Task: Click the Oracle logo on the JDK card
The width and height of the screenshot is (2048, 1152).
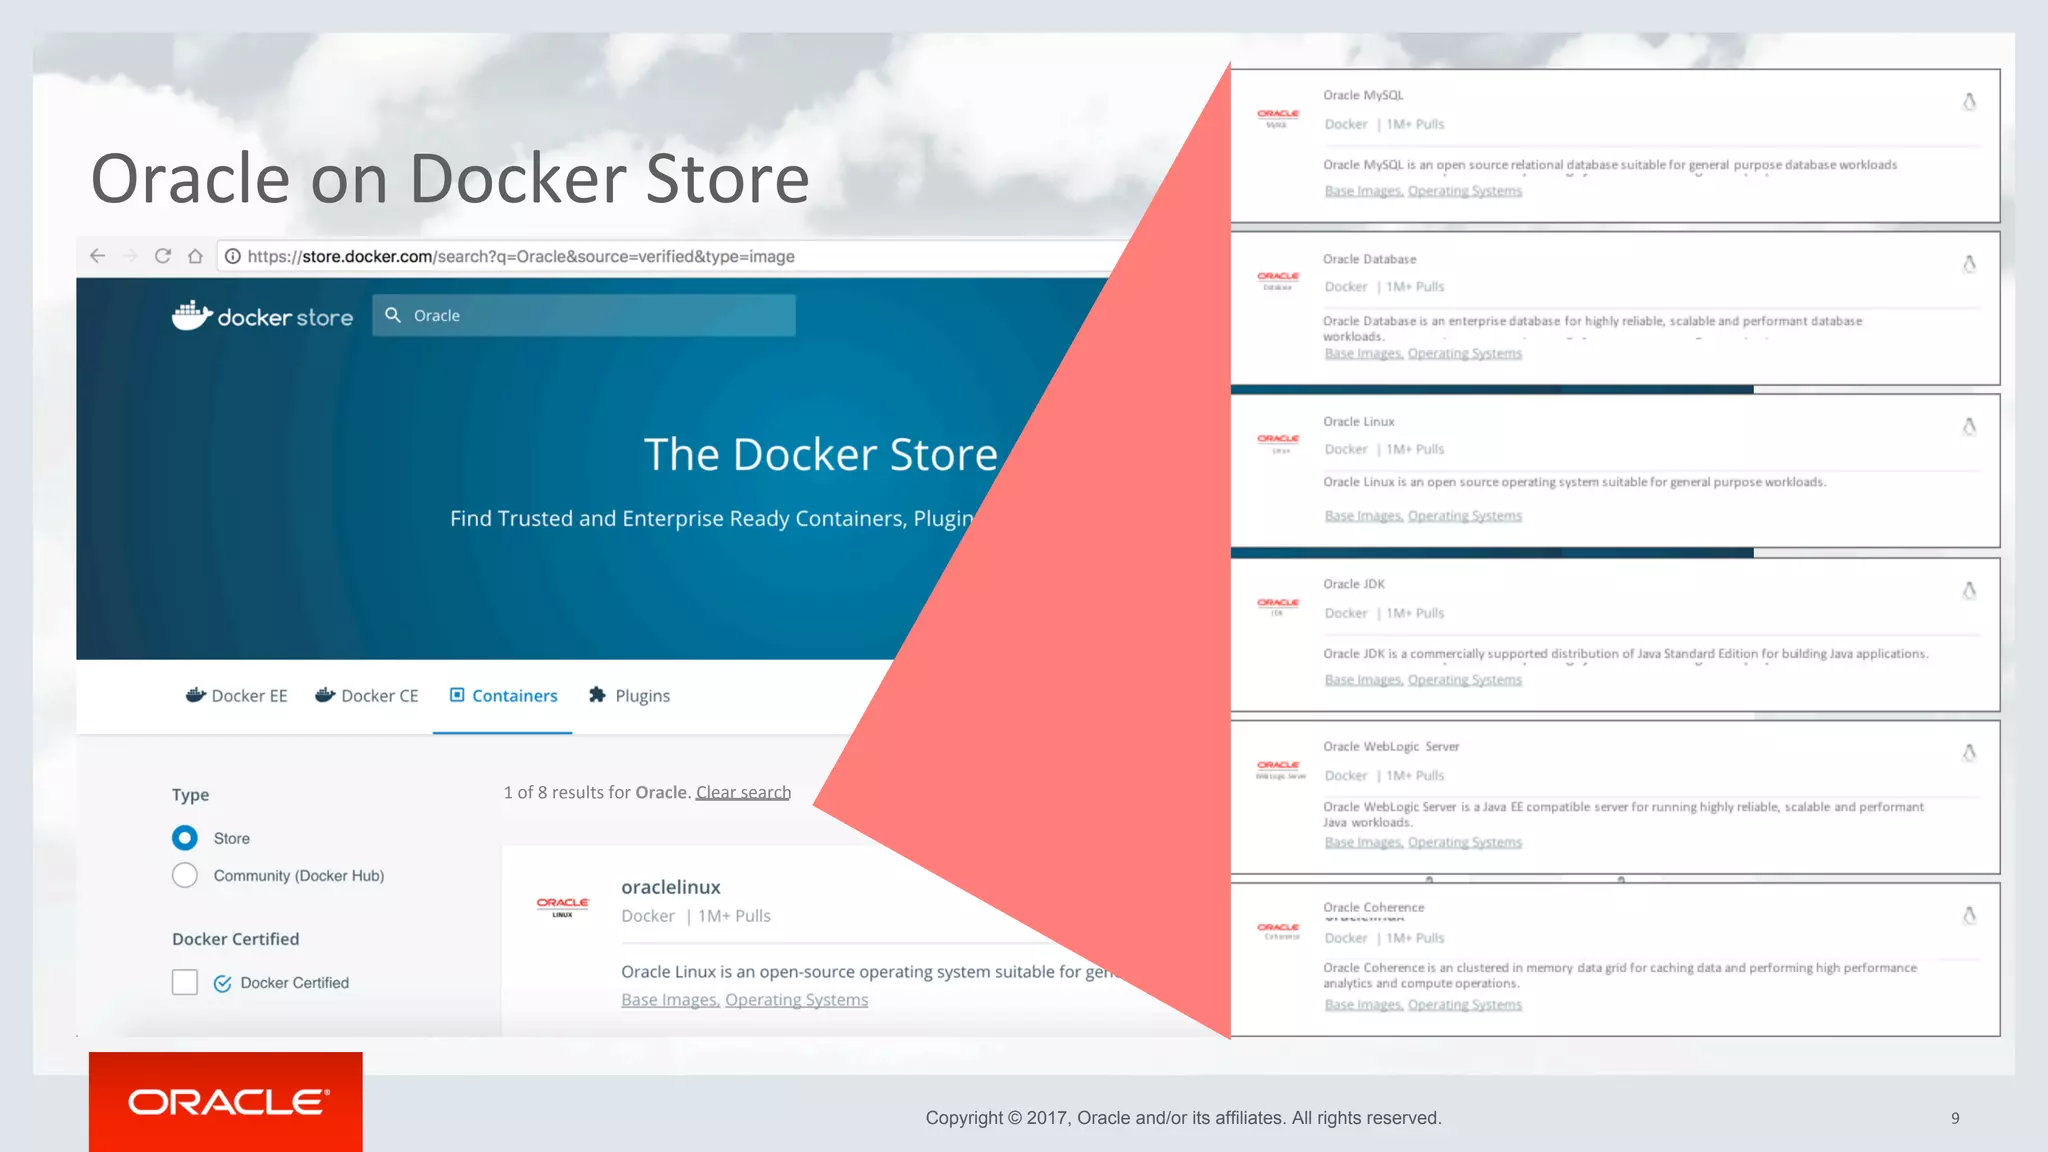Action: click(1278, 607)
